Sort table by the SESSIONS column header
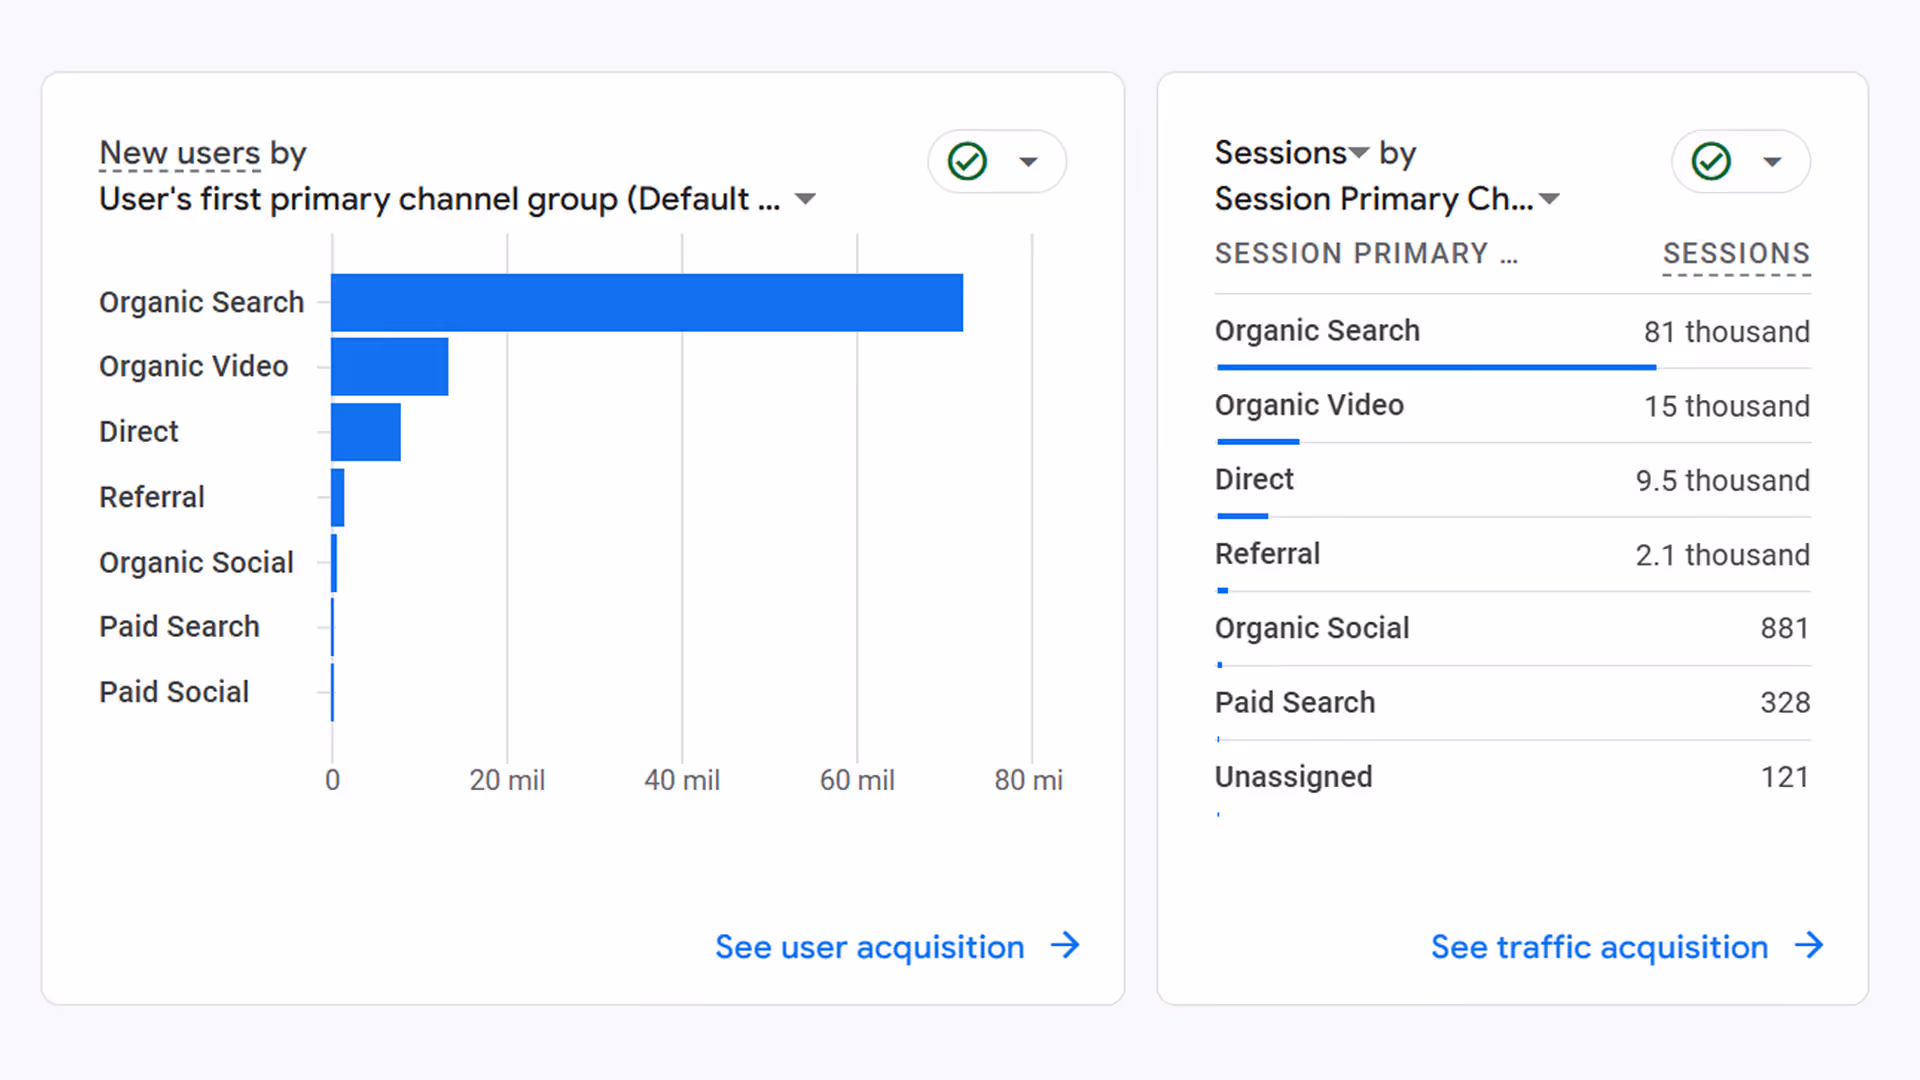Viewport: 1920px width, 1080px height. 1736,253
